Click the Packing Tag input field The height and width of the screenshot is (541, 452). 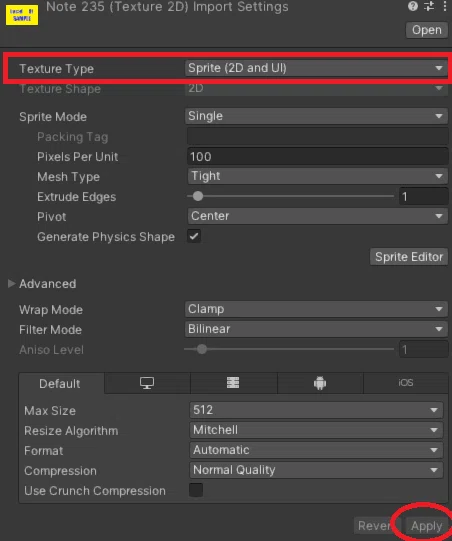coord(317,137)
